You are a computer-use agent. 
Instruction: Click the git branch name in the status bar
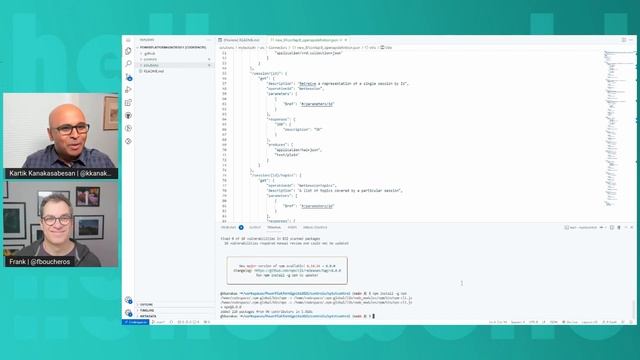click(x=158, y=322)
